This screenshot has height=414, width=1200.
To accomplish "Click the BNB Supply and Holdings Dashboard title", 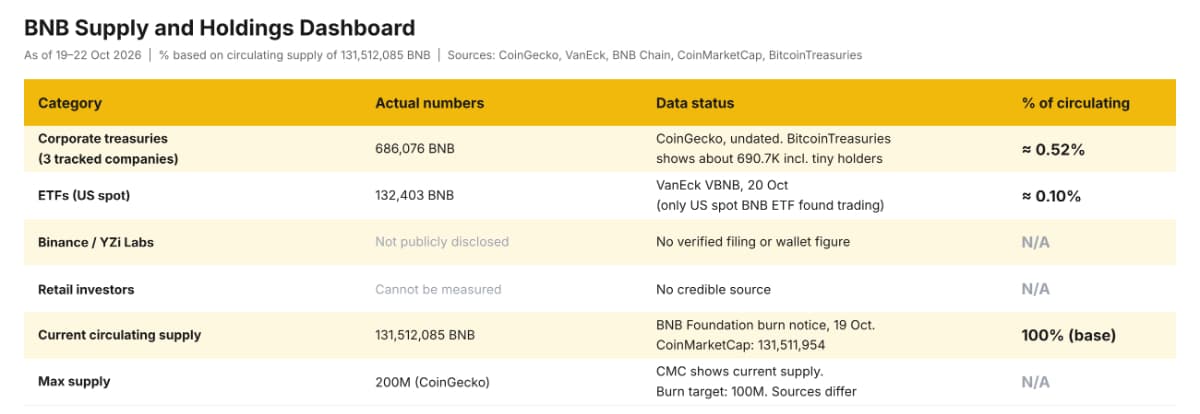I will point(219,28).
